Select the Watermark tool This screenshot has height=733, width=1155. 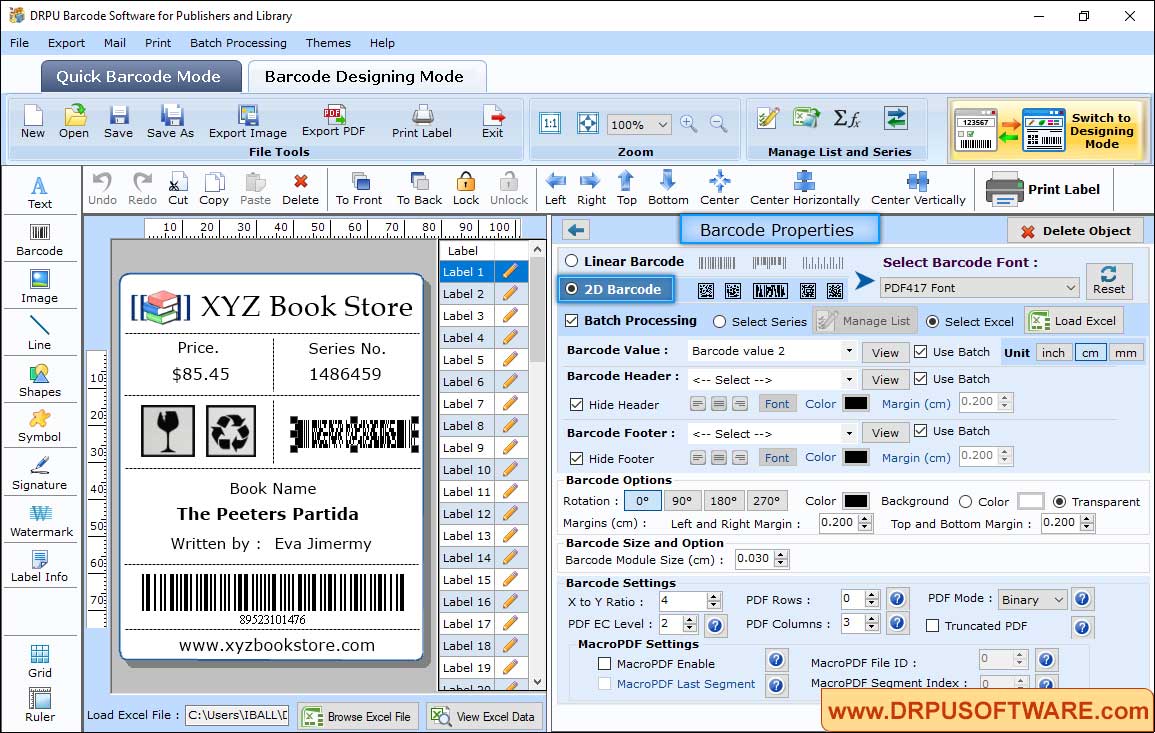pyautogui.click(x=41, y=521)
